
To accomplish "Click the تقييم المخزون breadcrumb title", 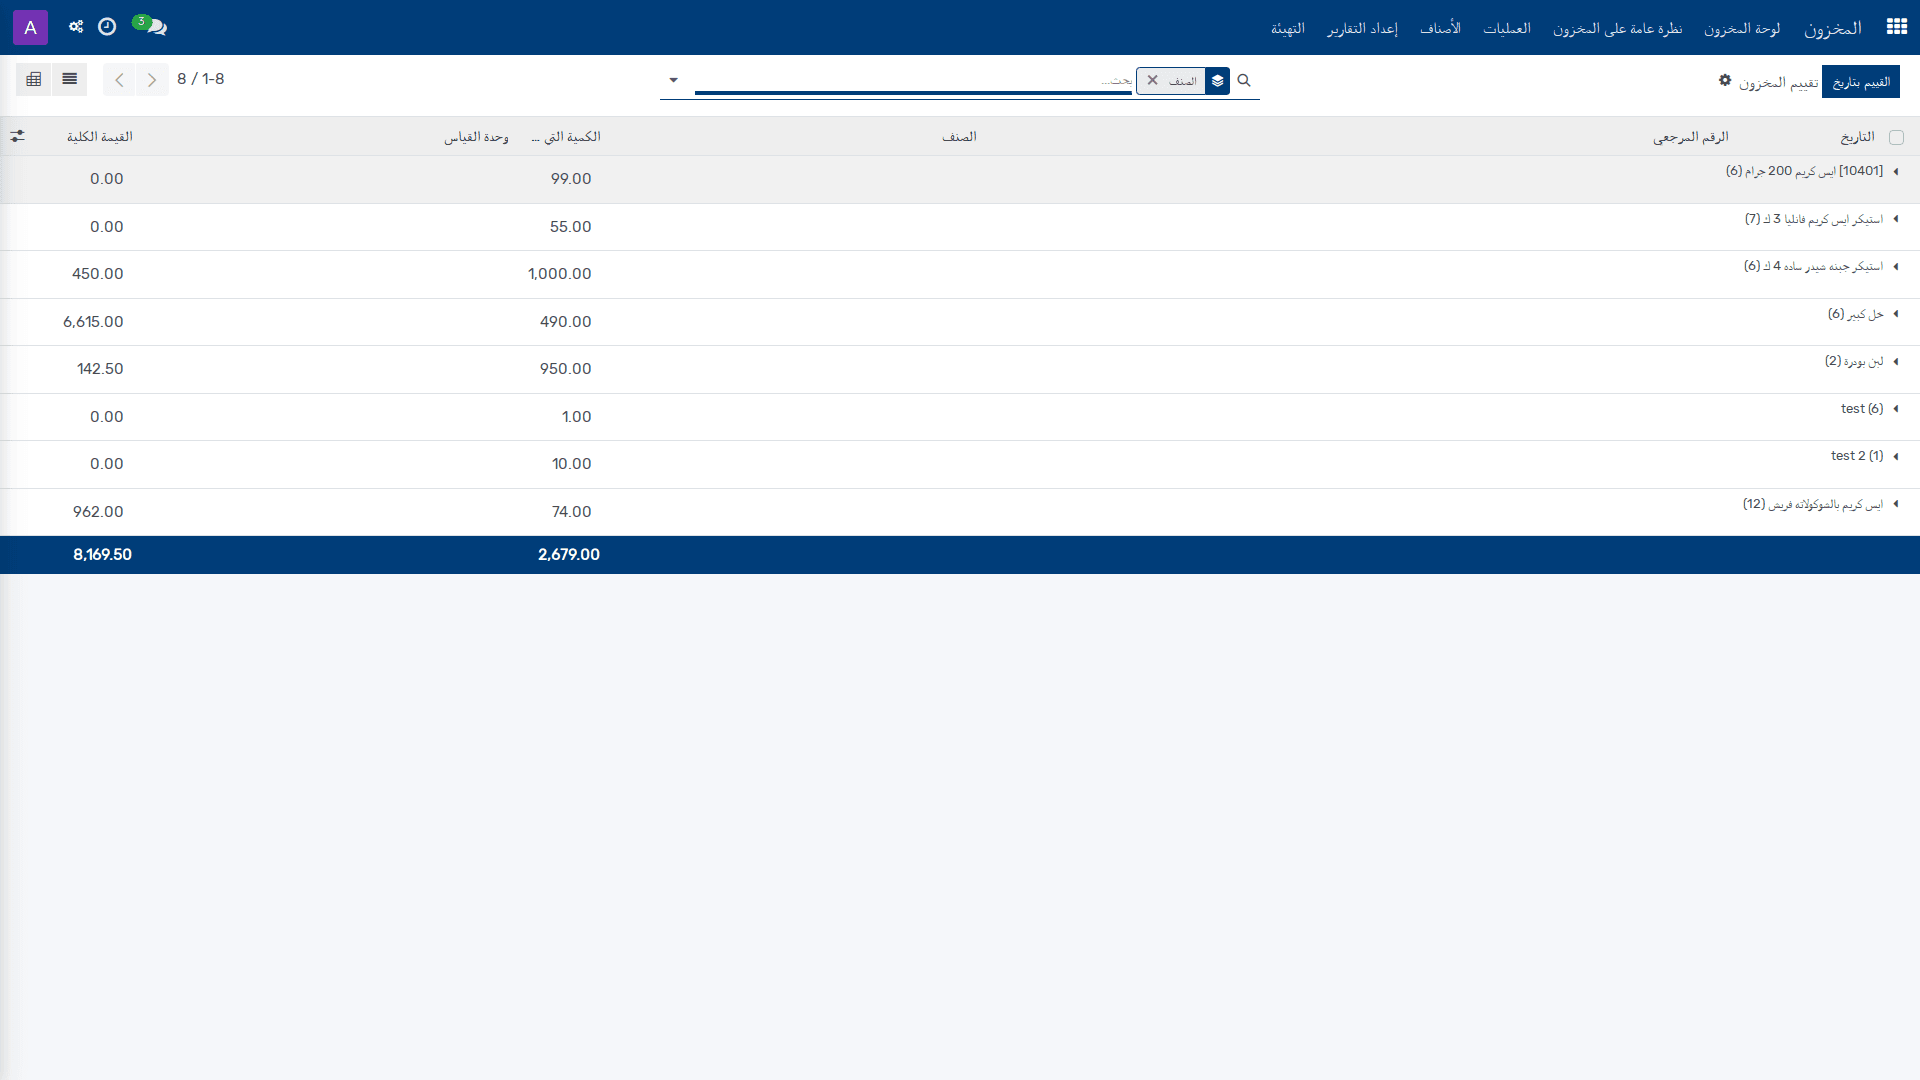I will click(x=1778, y=82).
